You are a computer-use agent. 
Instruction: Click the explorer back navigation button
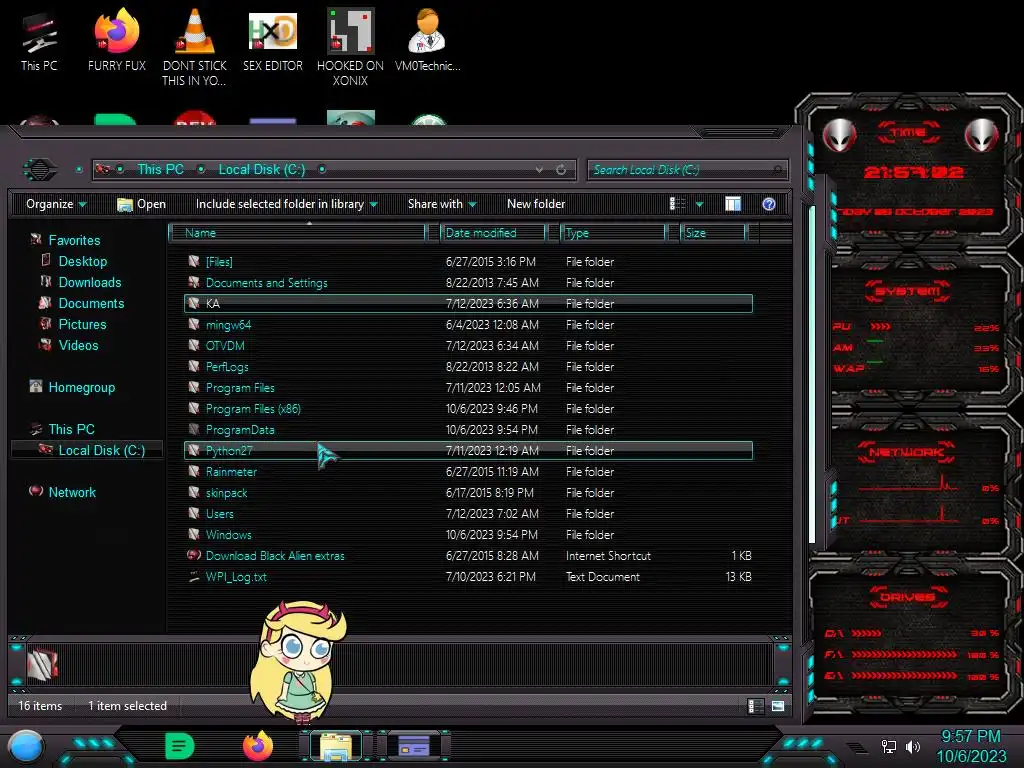click(40, 170)
